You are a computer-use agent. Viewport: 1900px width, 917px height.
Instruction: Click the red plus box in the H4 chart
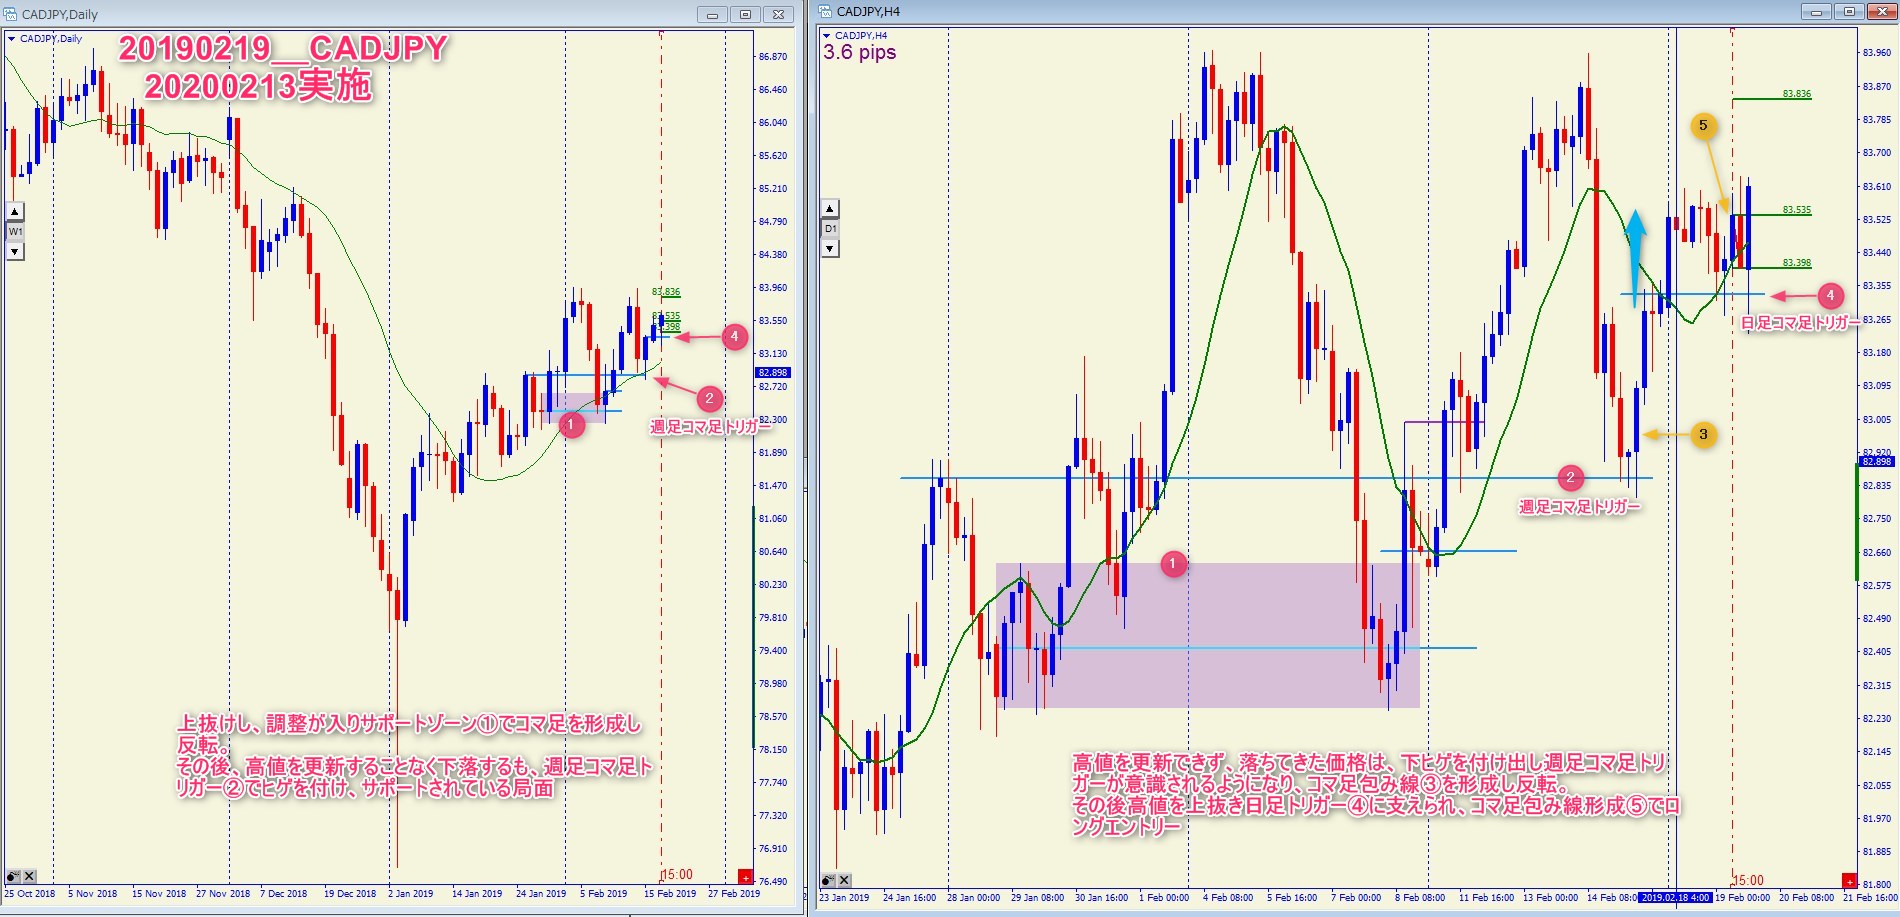tap(1848, 880)
